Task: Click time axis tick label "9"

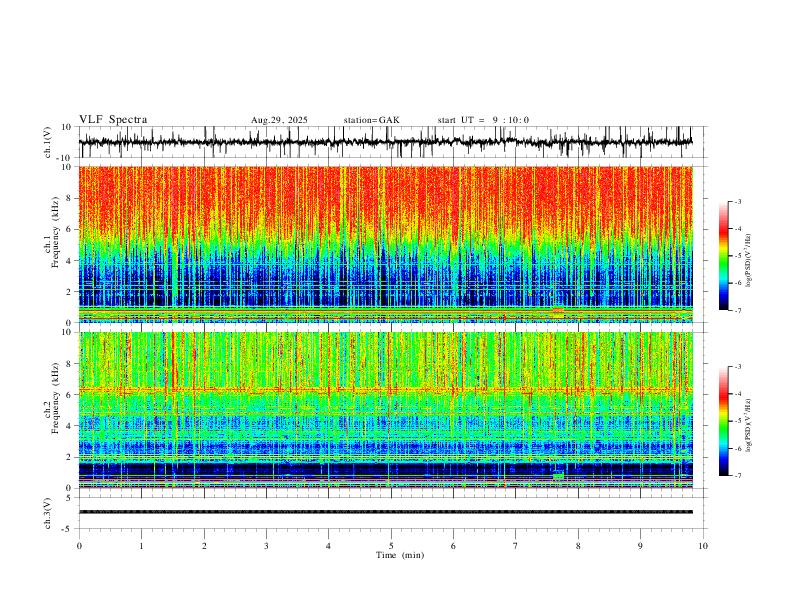Action: click(640, 546)
